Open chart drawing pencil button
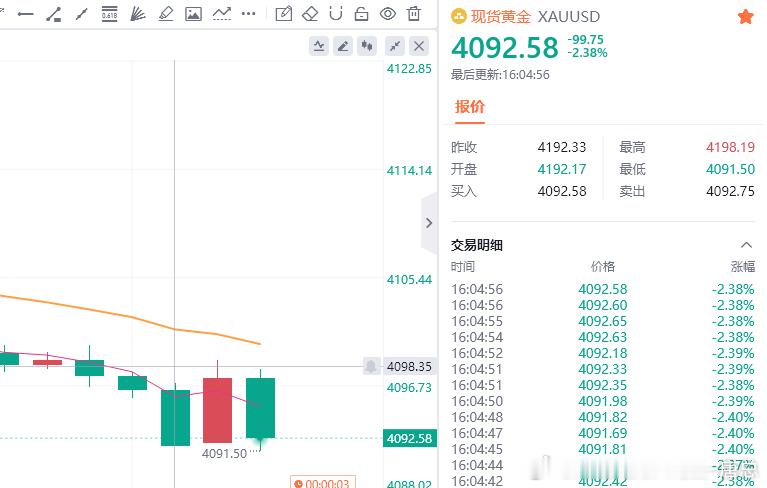 pyautogui.click(x=343, y=46)
